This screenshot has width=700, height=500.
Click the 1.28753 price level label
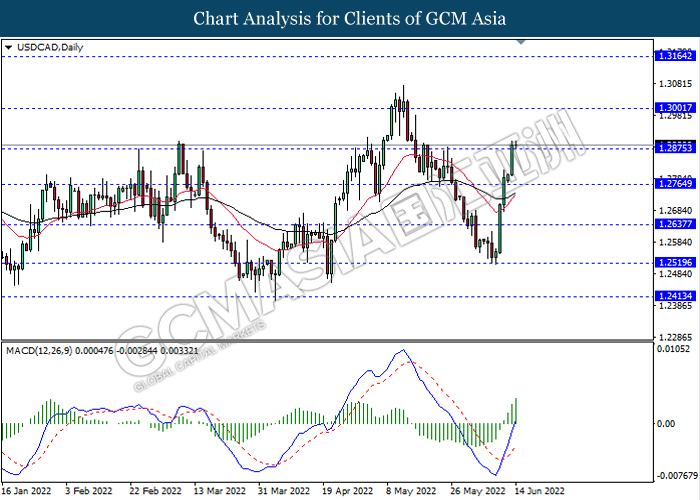point(675,148)
